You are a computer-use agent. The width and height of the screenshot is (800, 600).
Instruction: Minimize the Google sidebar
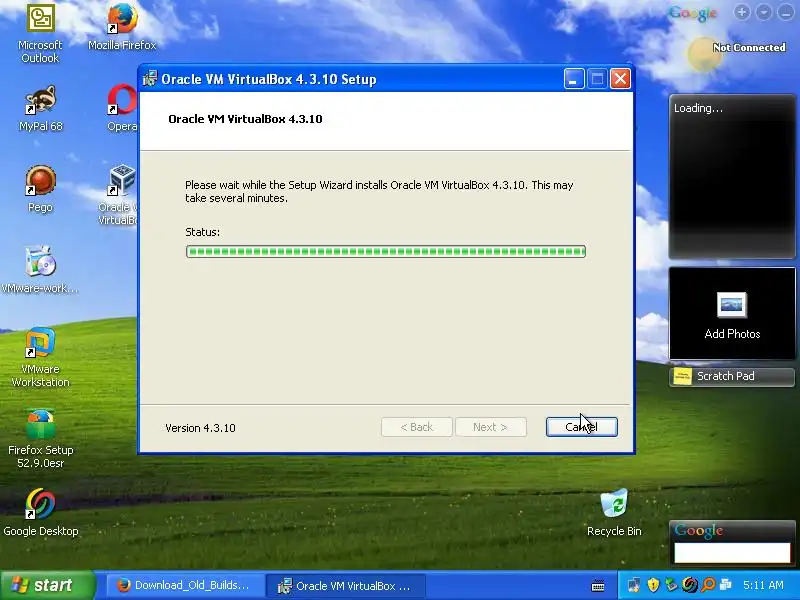click(786, 12)
